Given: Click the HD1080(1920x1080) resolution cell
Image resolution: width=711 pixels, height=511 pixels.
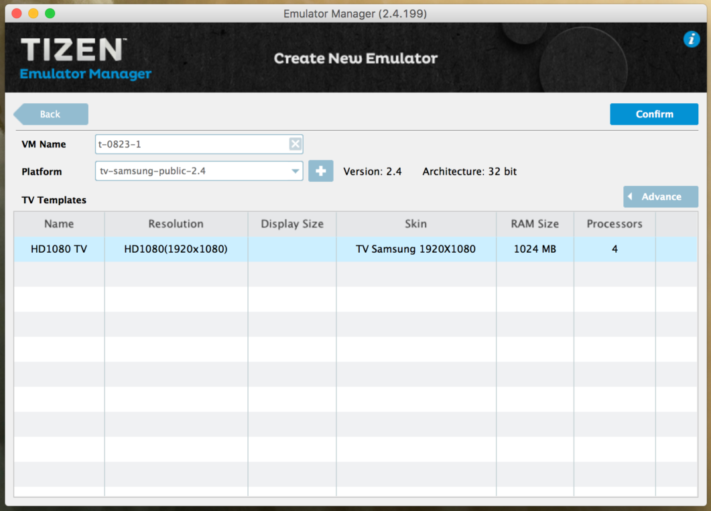Looking at the screenshot, I should [x=176, y=249].
